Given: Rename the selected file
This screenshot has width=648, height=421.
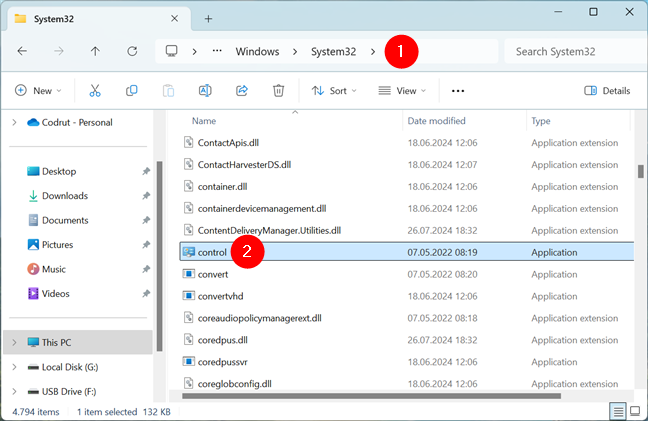Looking at the screenshot, I should pyautogui.click(x=205, y=90).
